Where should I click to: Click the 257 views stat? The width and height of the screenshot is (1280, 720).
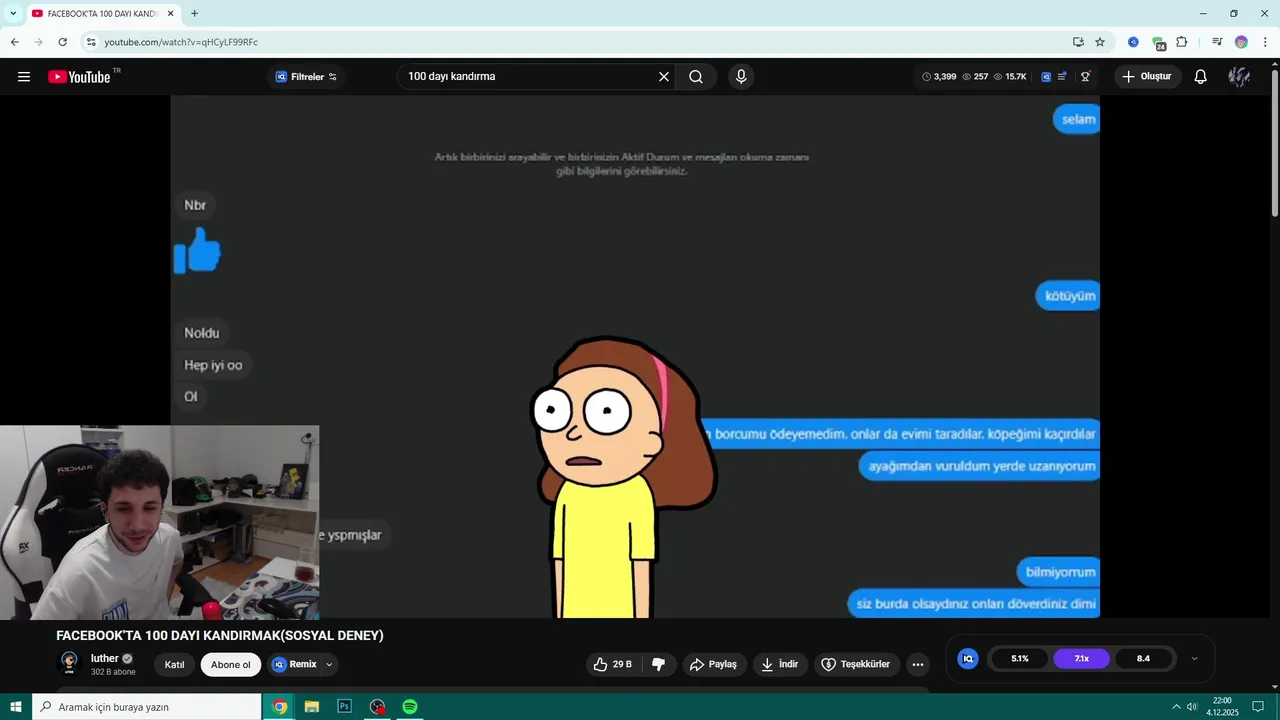(975, 77)
